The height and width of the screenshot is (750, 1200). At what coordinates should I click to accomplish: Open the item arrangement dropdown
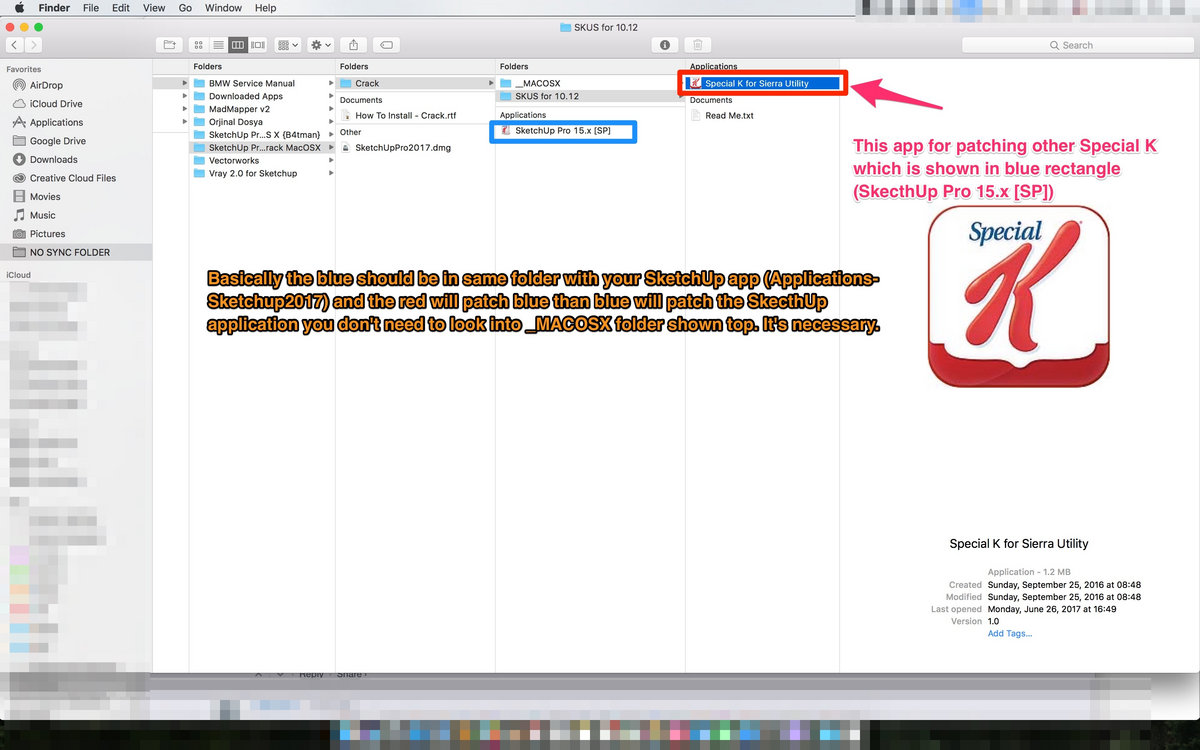click(288, 45)
